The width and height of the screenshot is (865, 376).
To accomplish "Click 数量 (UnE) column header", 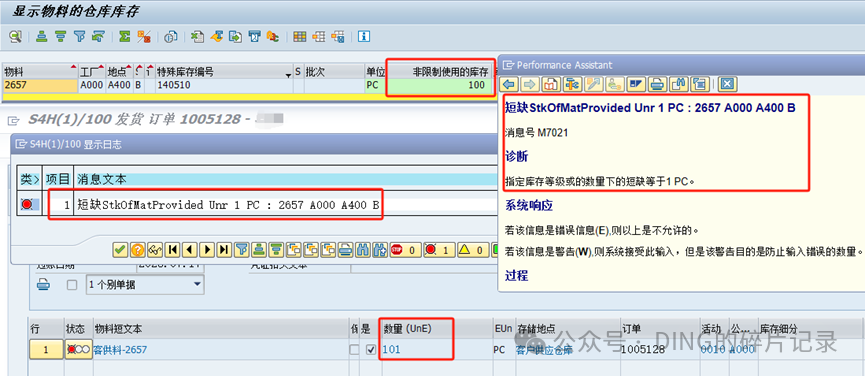I will pos(436,328).
